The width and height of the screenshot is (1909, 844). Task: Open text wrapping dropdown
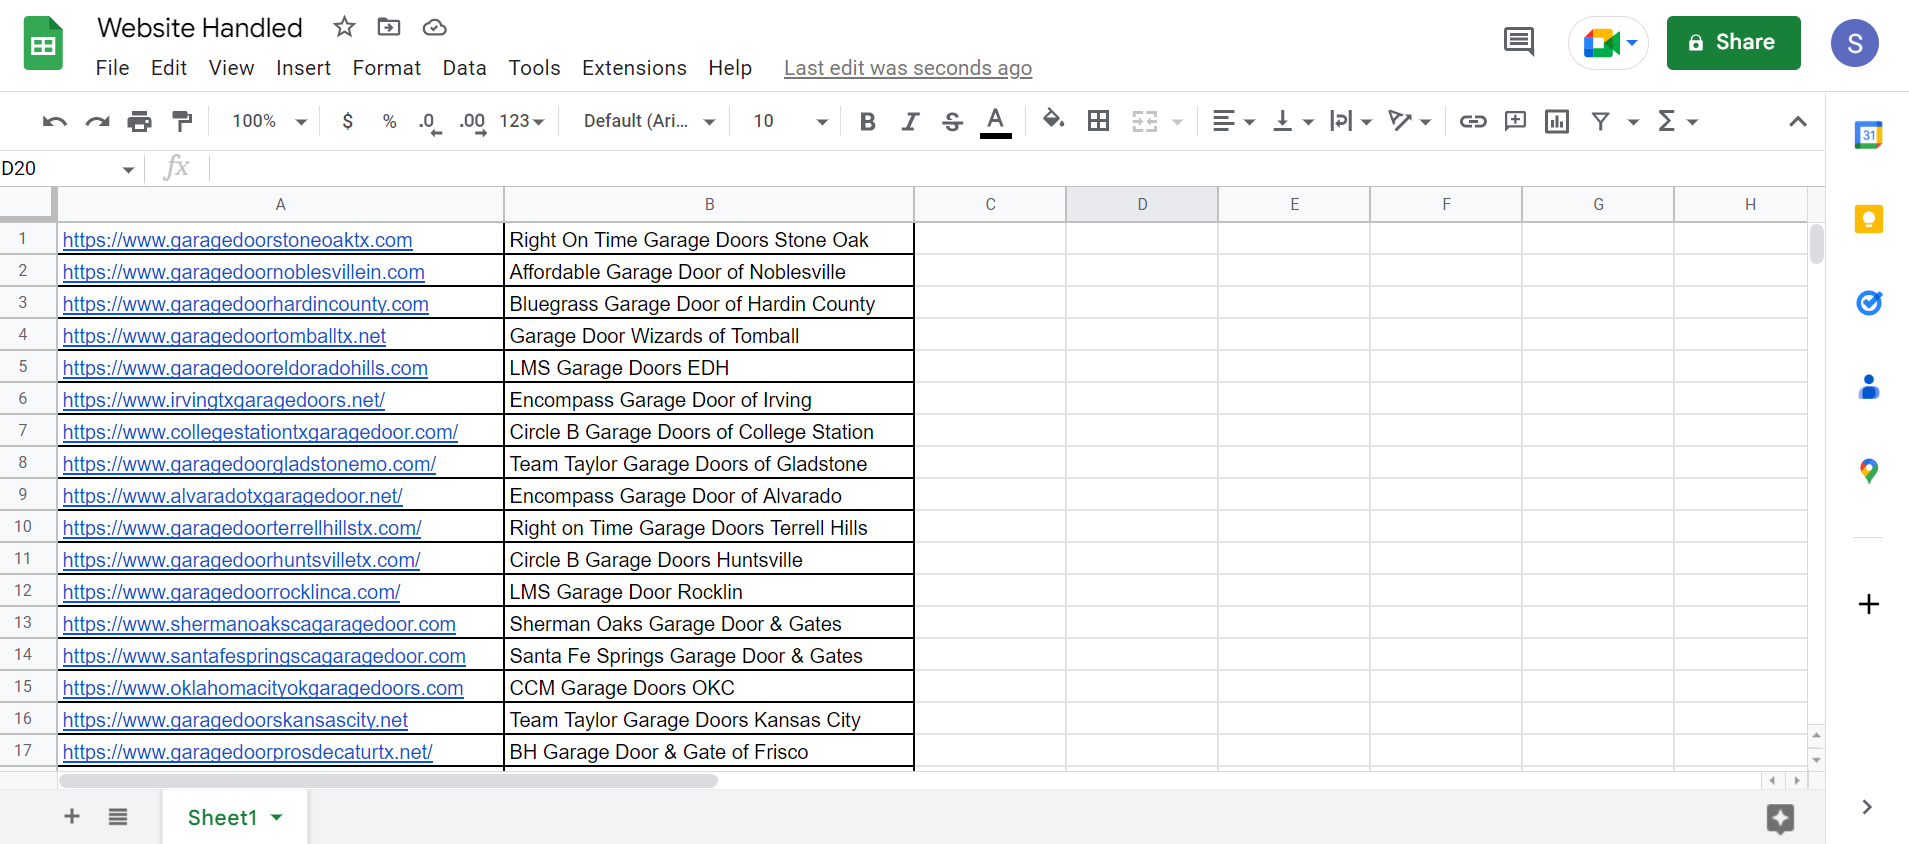tap(1351, 121)
